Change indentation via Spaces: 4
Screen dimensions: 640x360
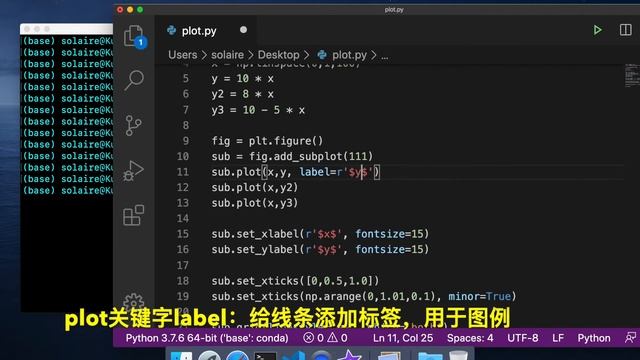coord(470,338)
